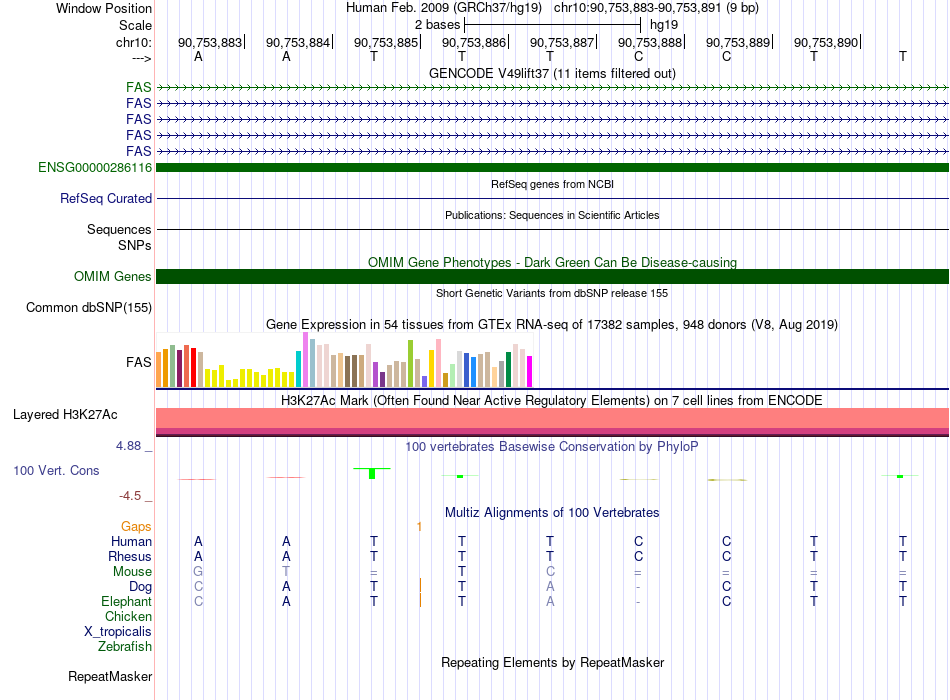Open the GTEx FAS expression bar chart

pos(344,360)
